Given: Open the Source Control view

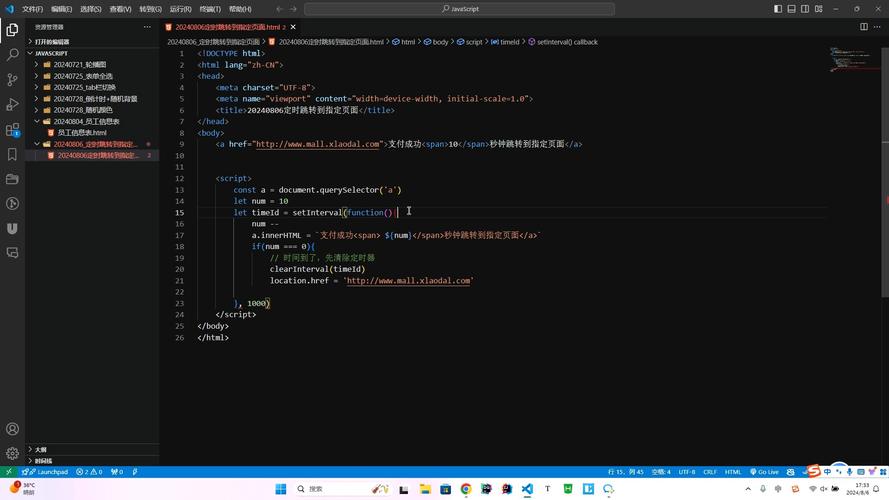Looking at the screenshot, I should pos(12,80).
